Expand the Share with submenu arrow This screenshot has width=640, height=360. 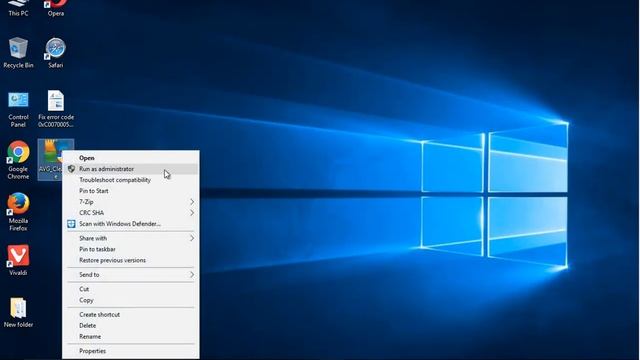pos(192,238)
